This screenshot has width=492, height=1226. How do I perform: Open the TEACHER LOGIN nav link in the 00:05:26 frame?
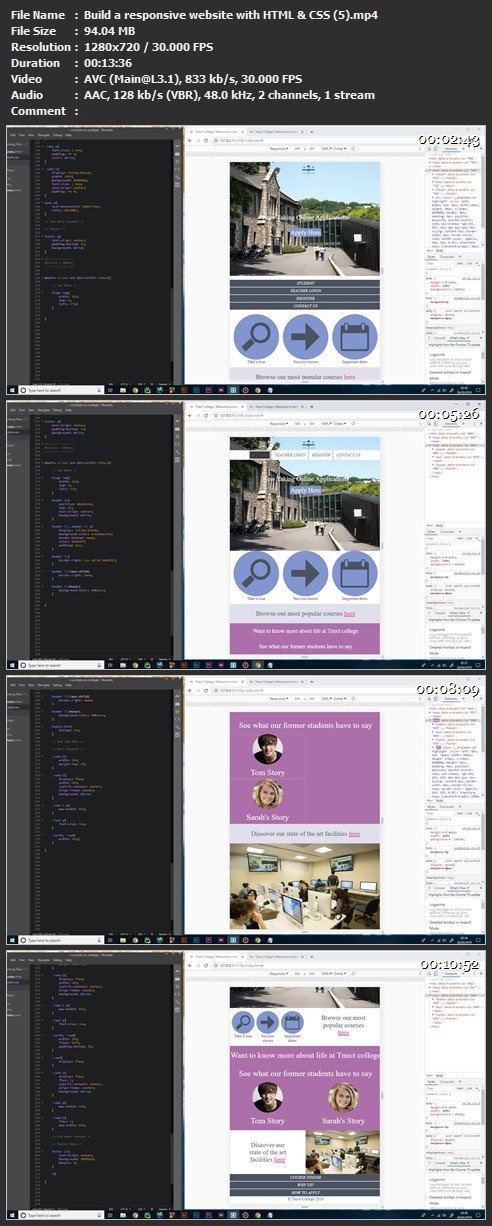289,455
